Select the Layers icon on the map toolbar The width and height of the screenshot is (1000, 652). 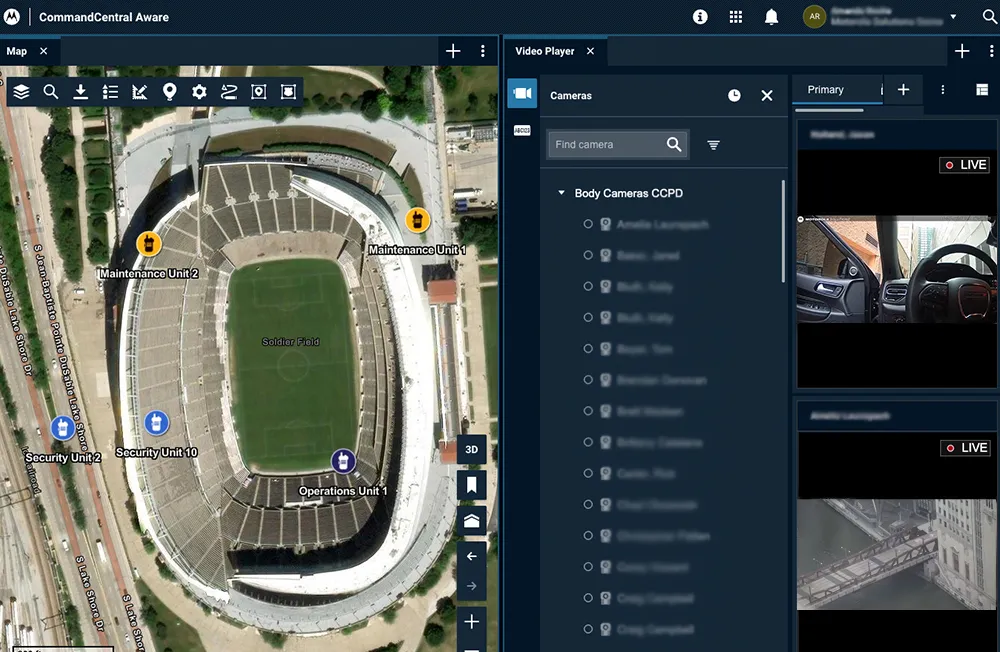tap(22, 91)
